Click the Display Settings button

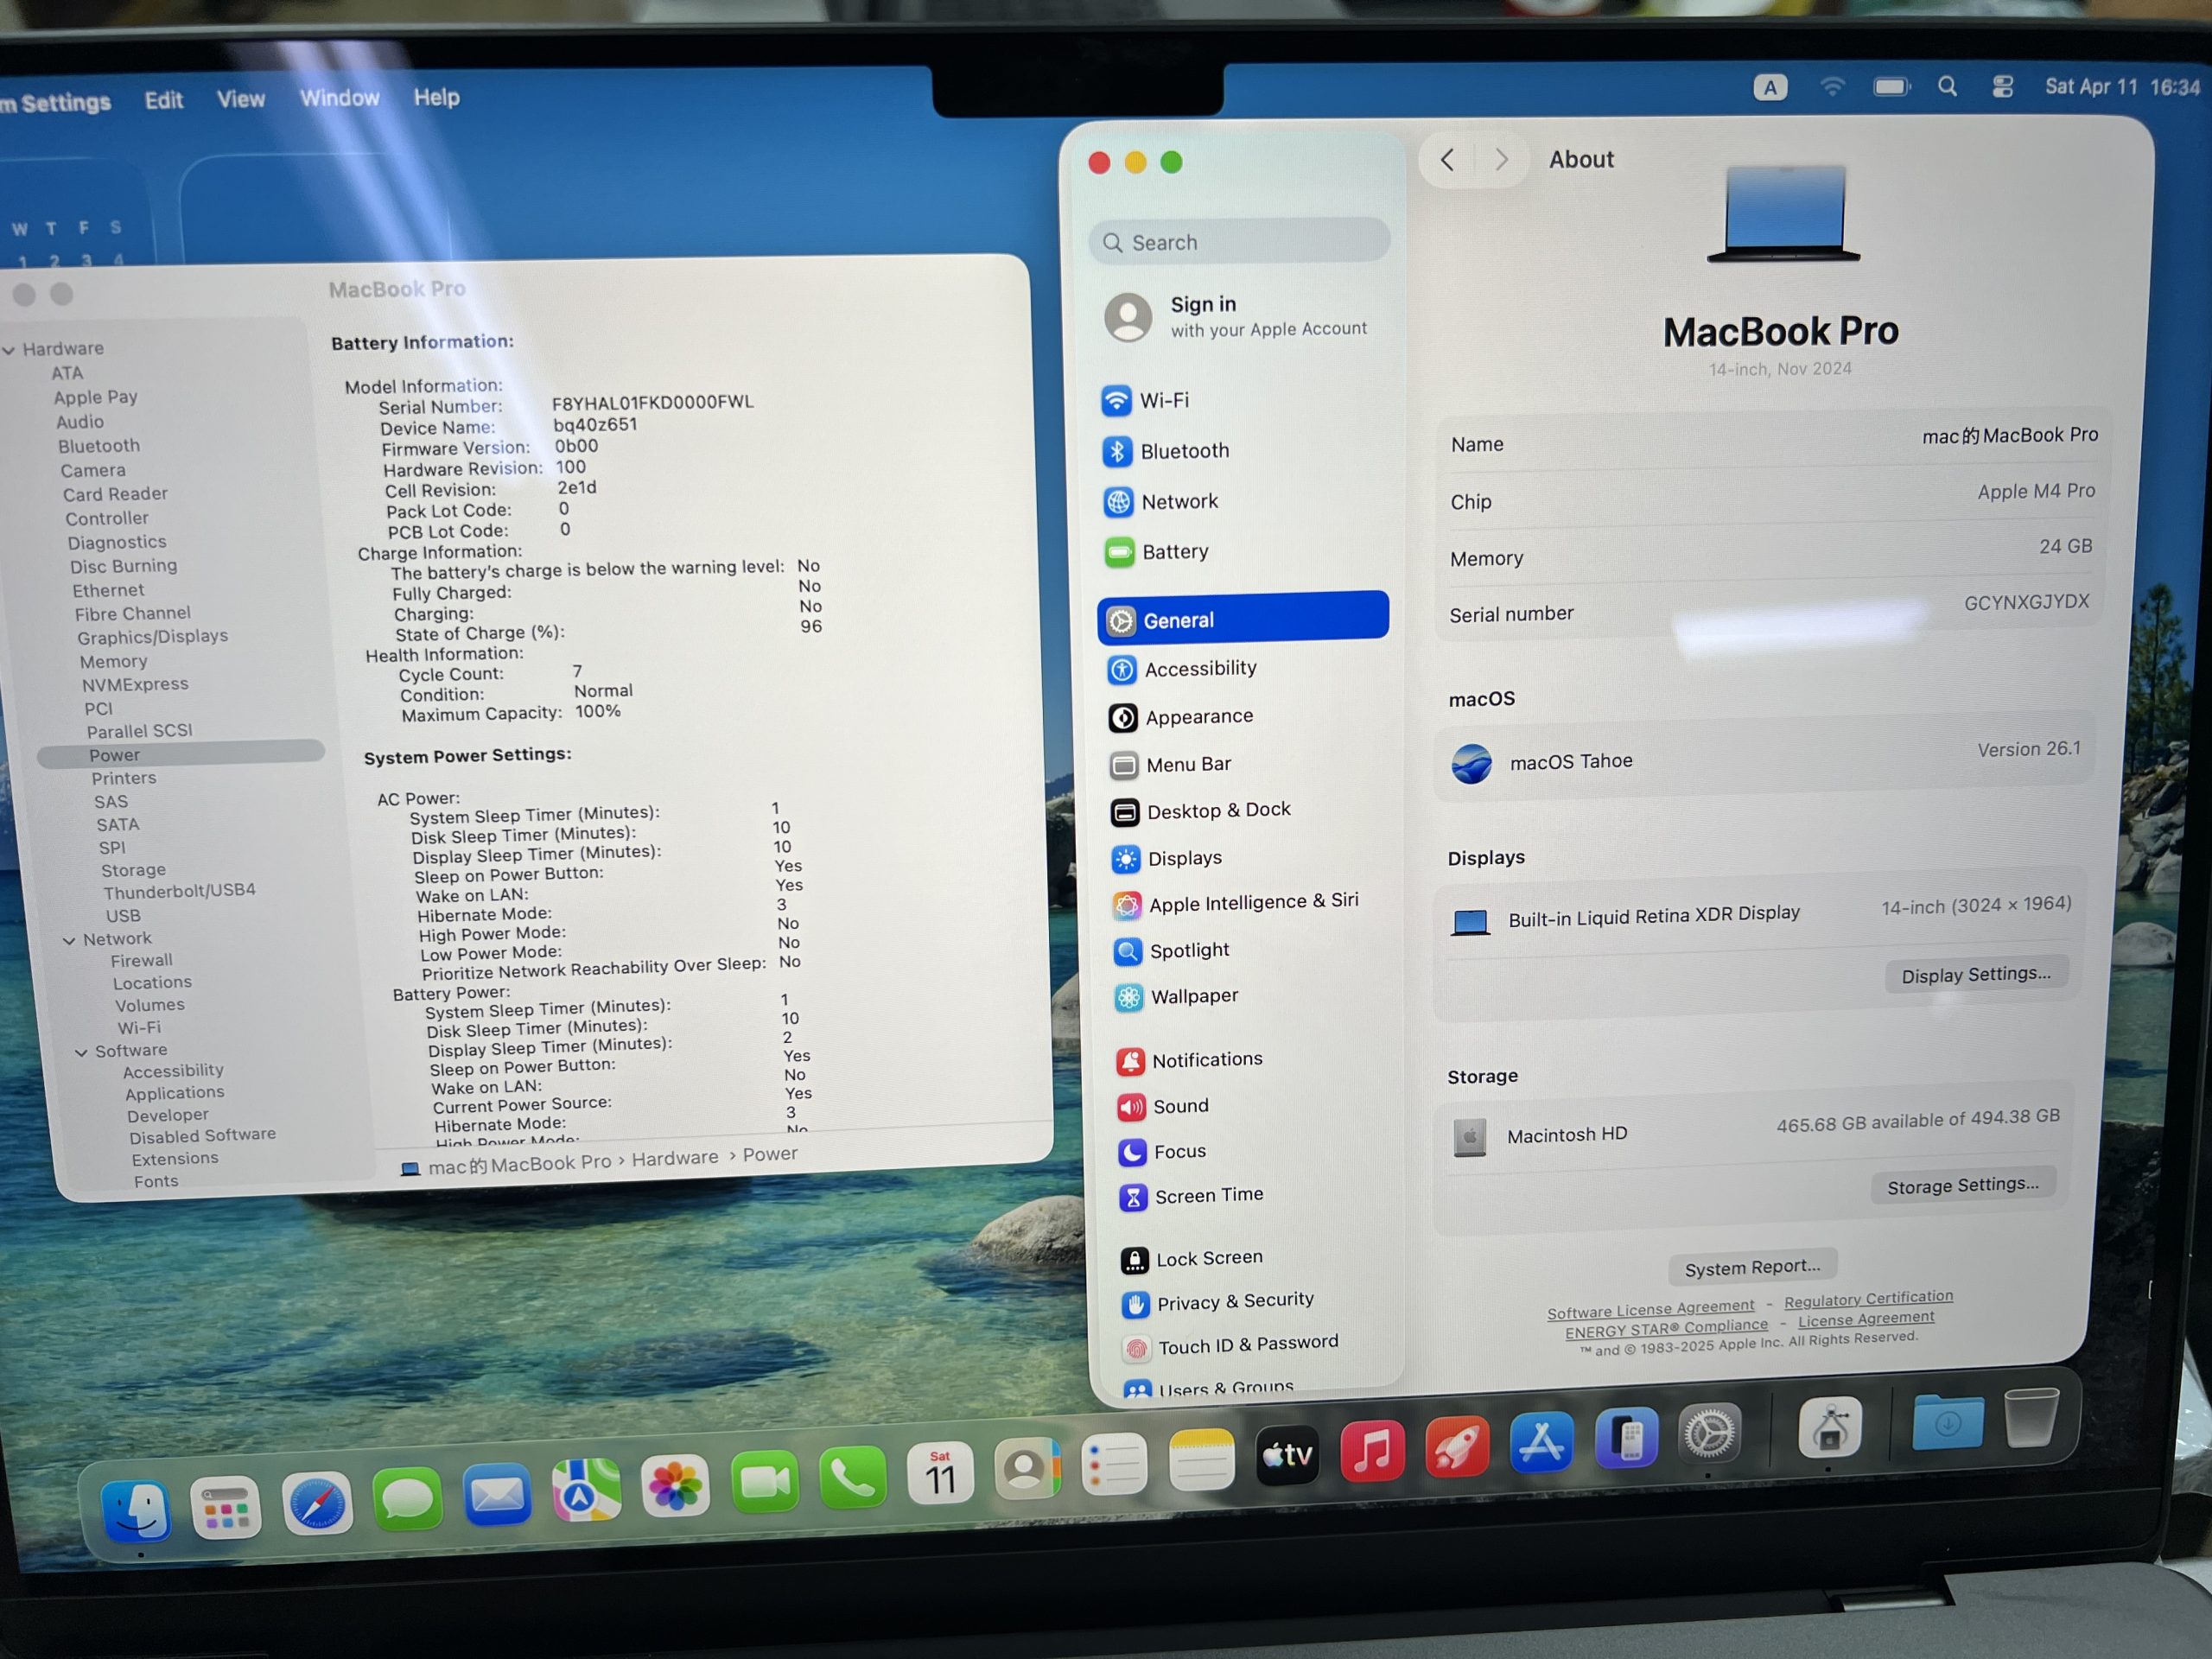coord(1975,974)
